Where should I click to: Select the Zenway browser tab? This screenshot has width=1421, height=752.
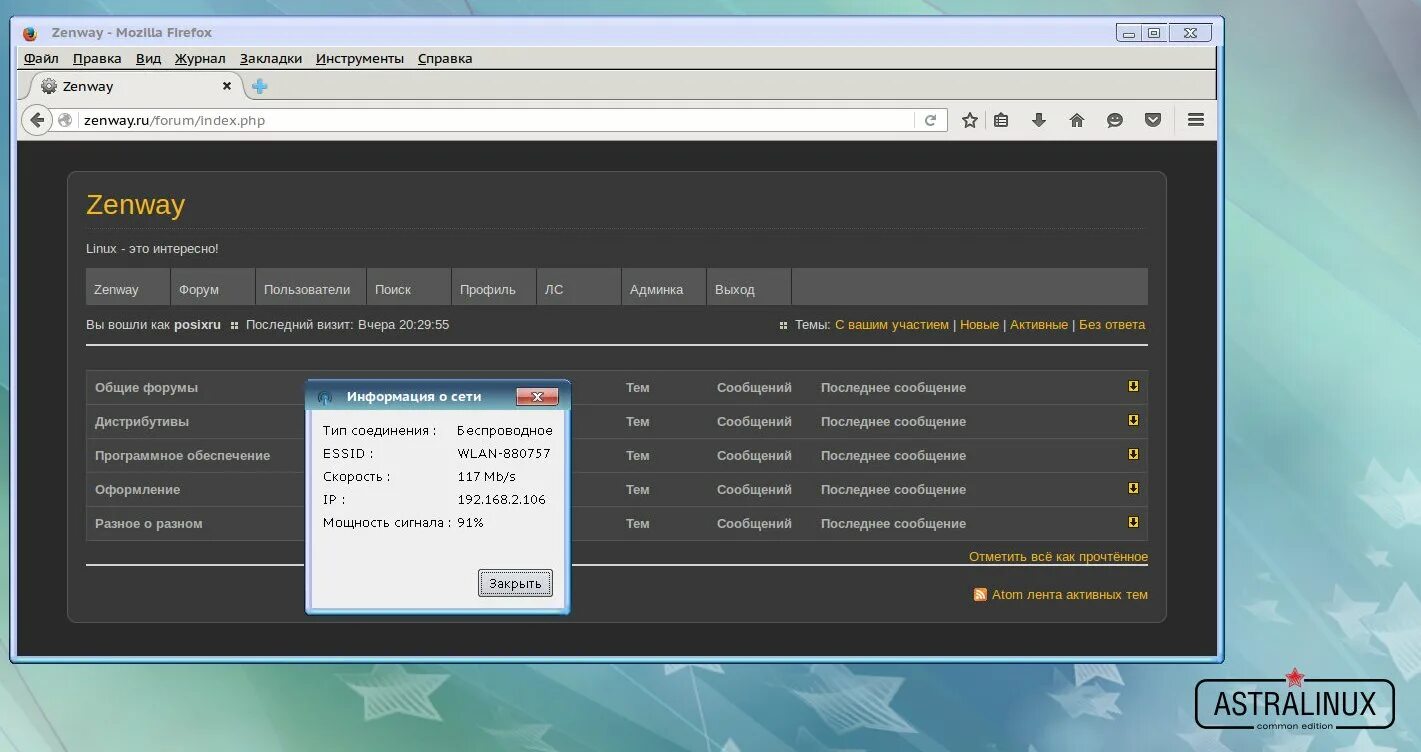(135, 86)
